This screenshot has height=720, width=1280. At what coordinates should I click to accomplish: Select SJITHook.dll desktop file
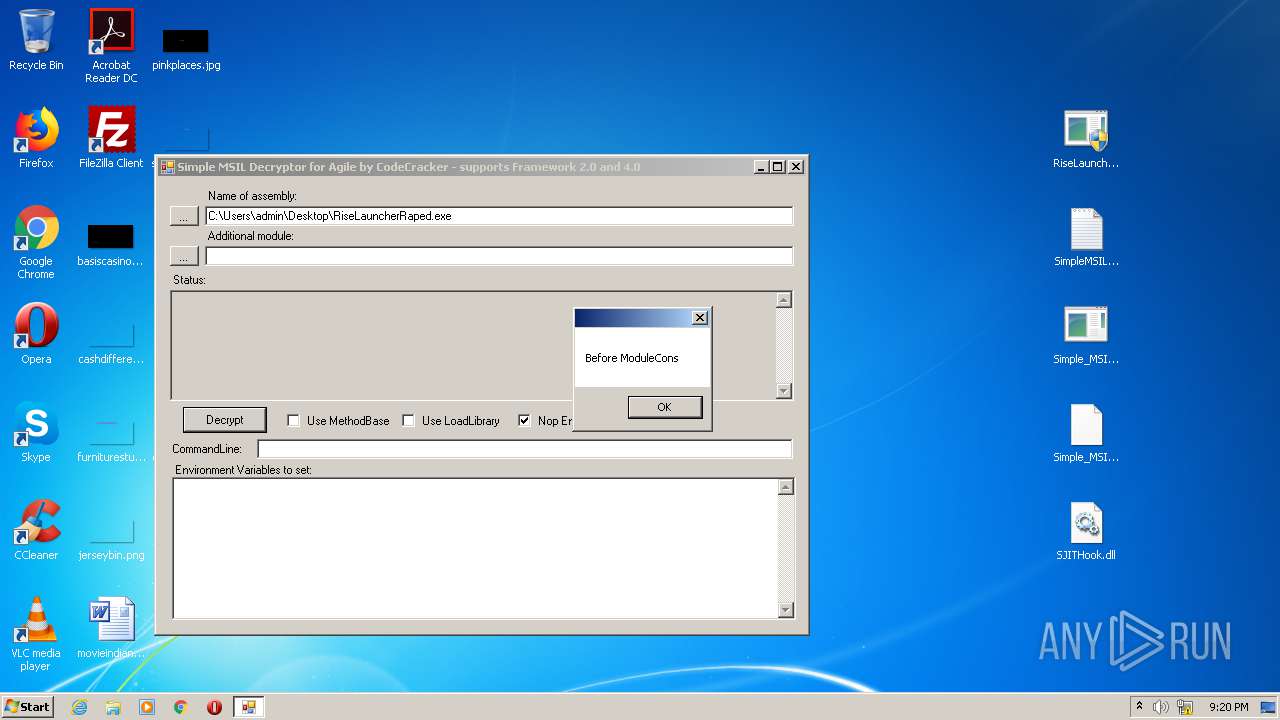pos(1086,530)
